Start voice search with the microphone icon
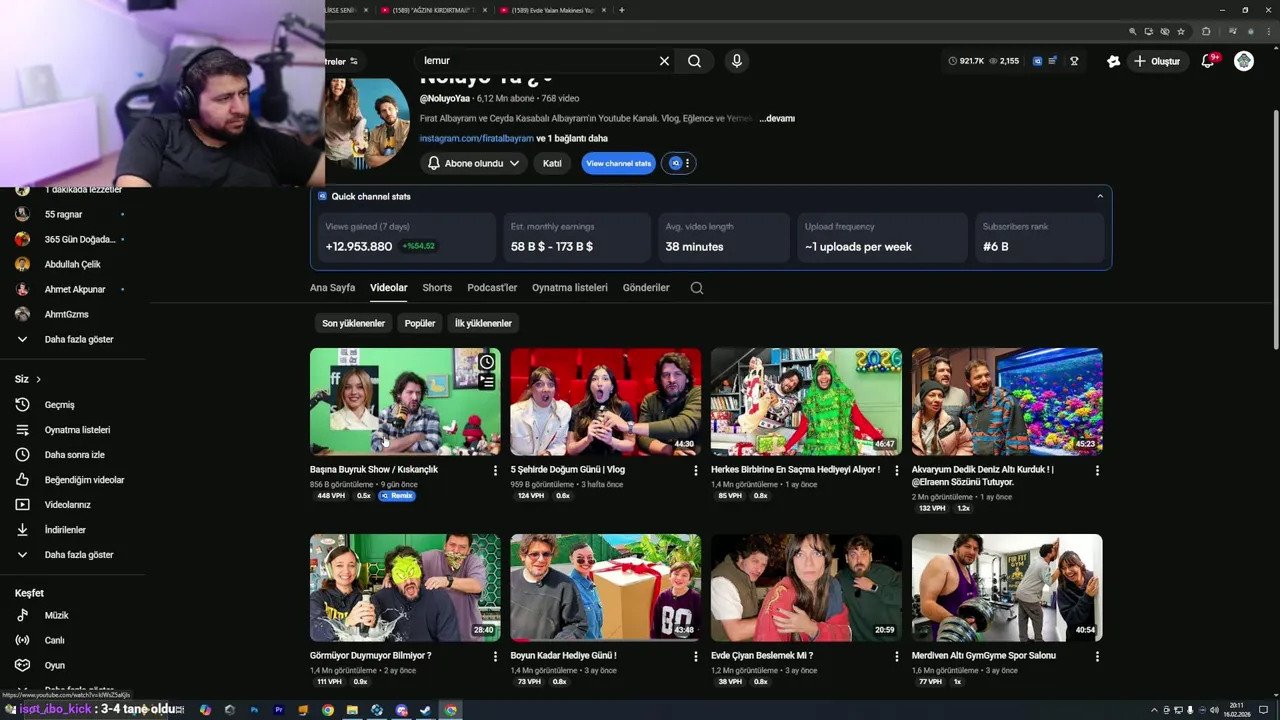This screenshot has width=1280, height=720. (737, 61)
